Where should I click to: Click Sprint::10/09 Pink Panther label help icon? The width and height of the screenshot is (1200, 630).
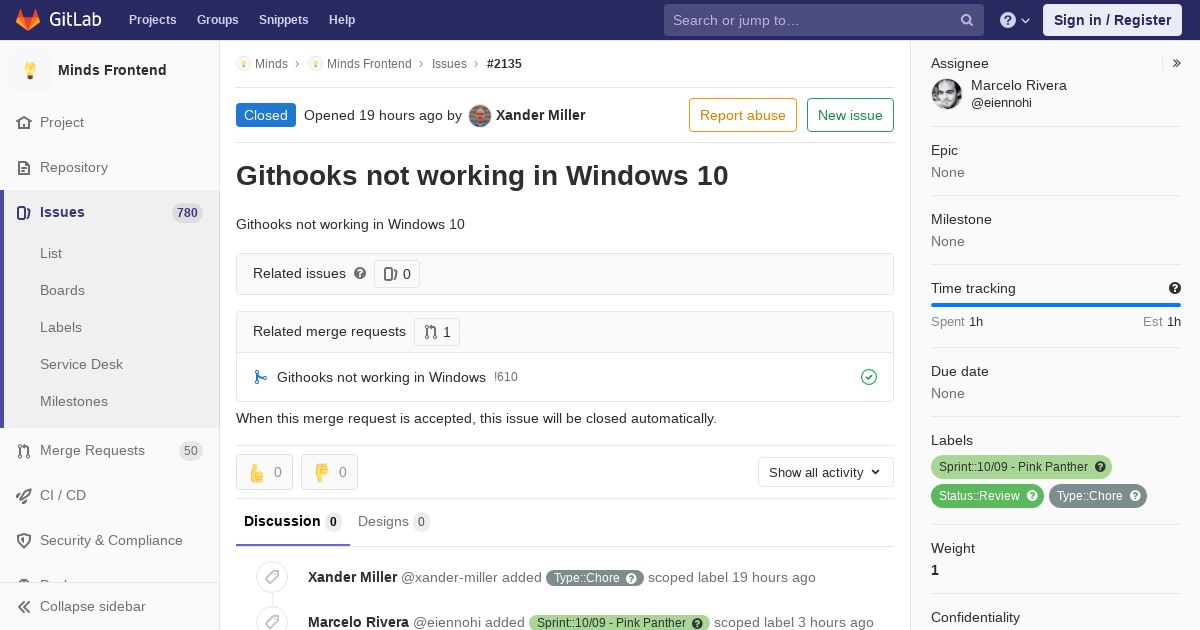coord(1100,467)
